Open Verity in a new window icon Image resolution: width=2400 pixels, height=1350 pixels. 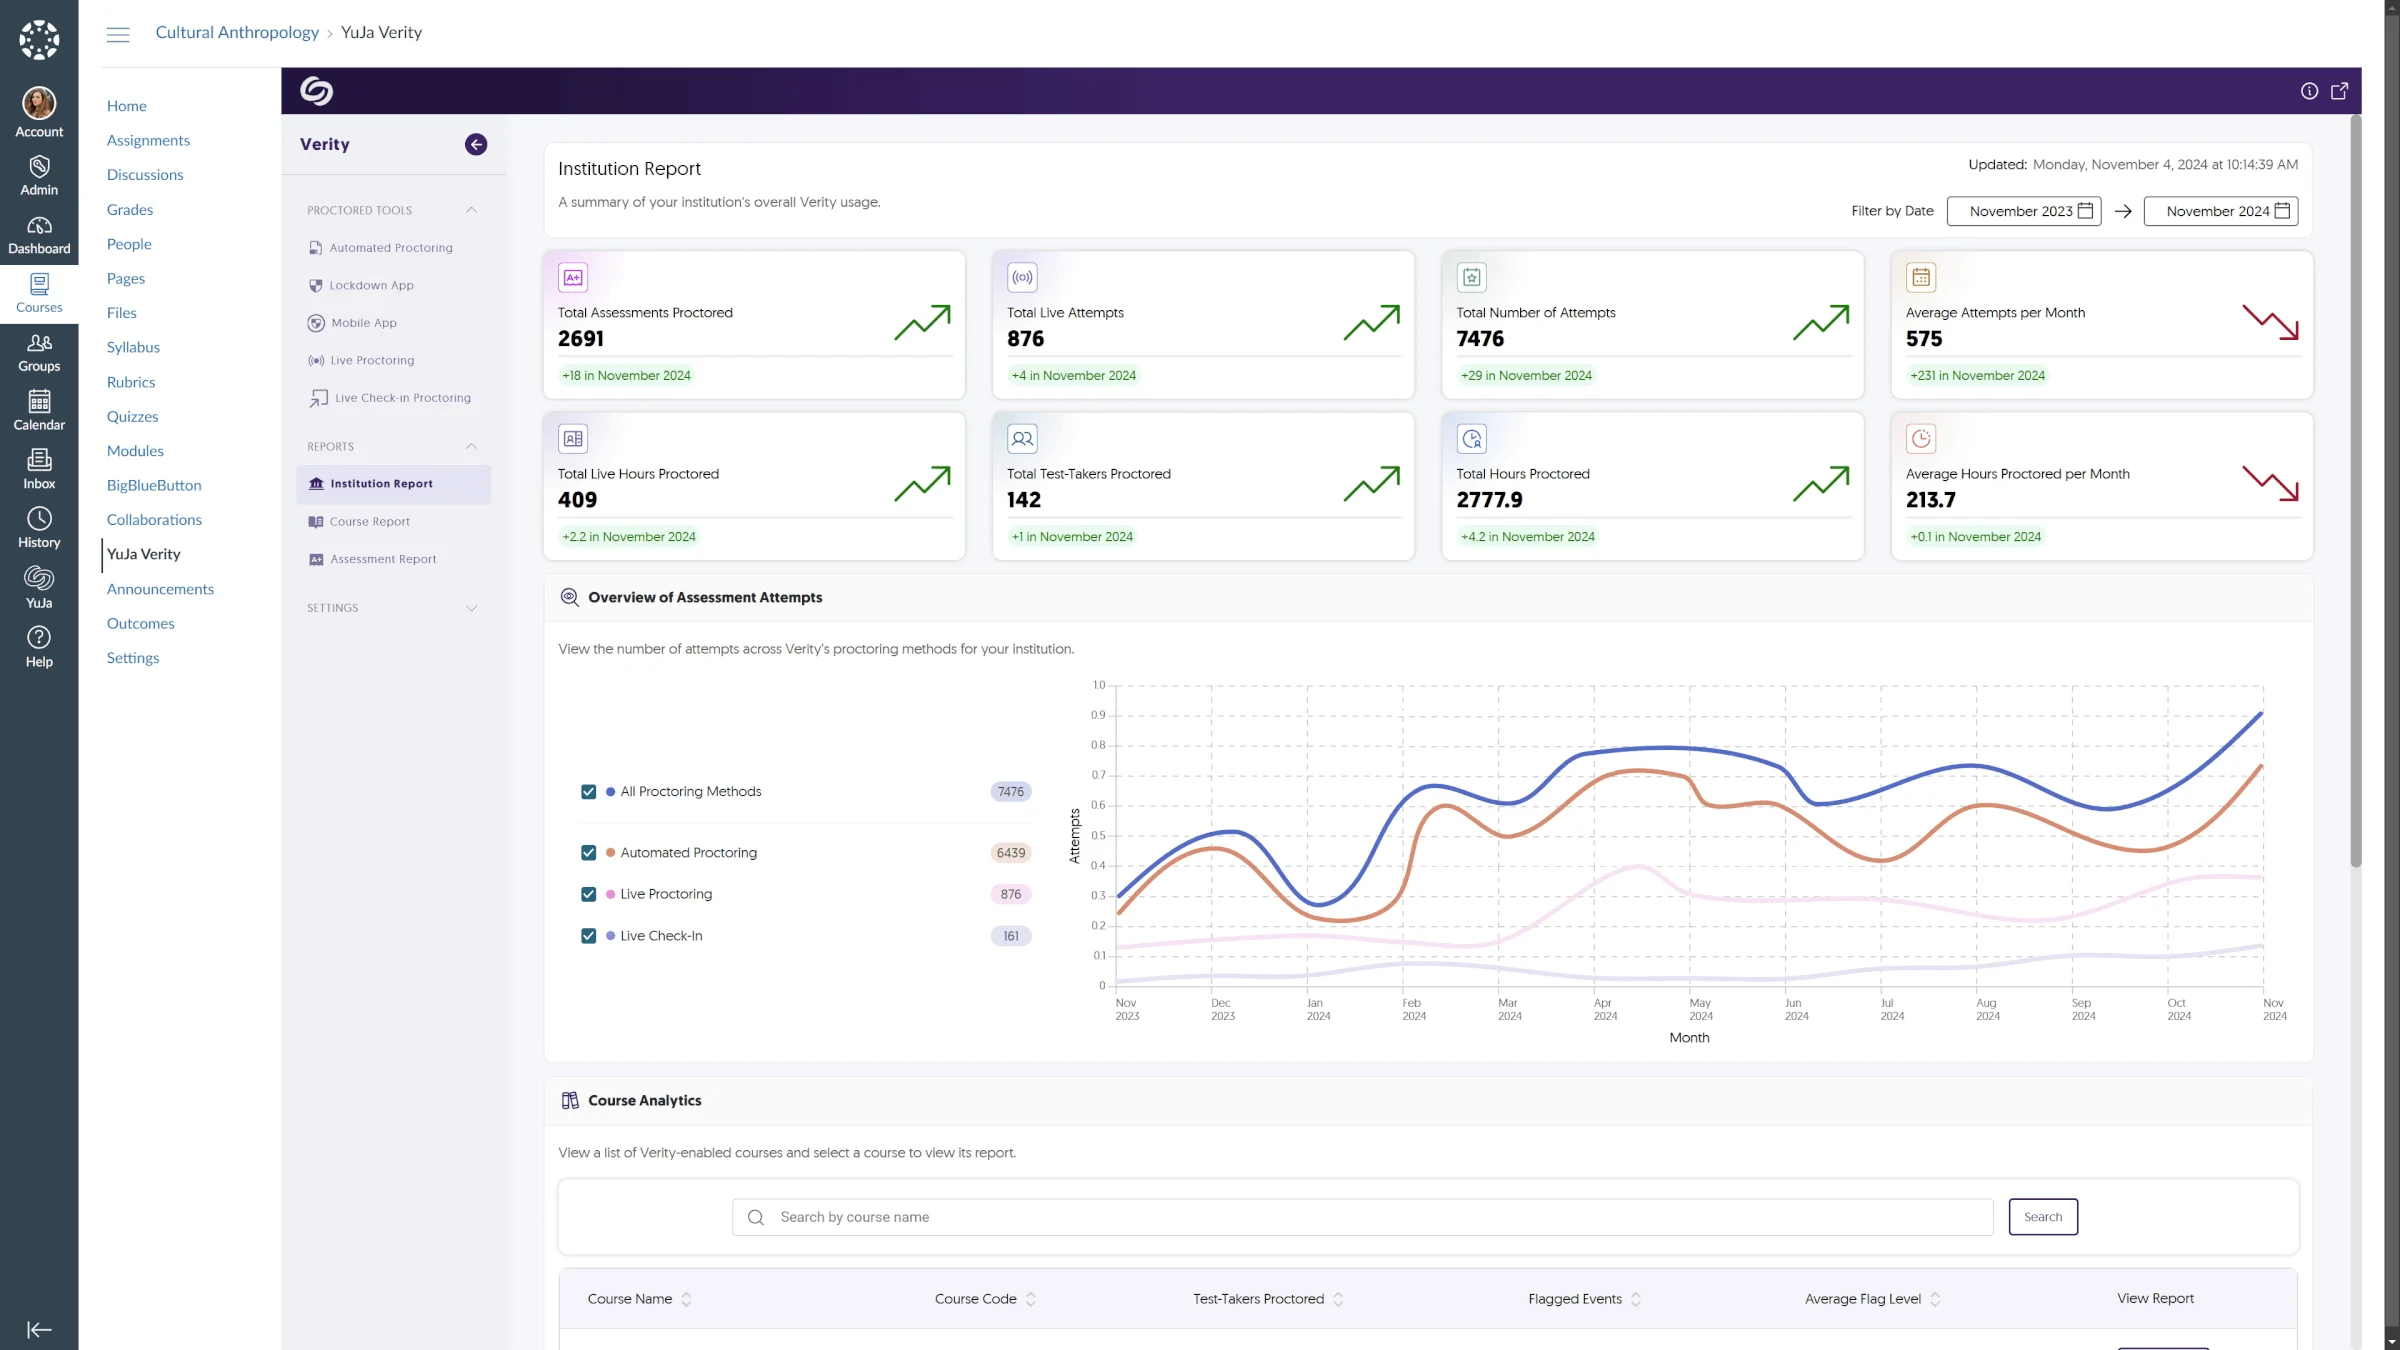[x=2340, y=91]
